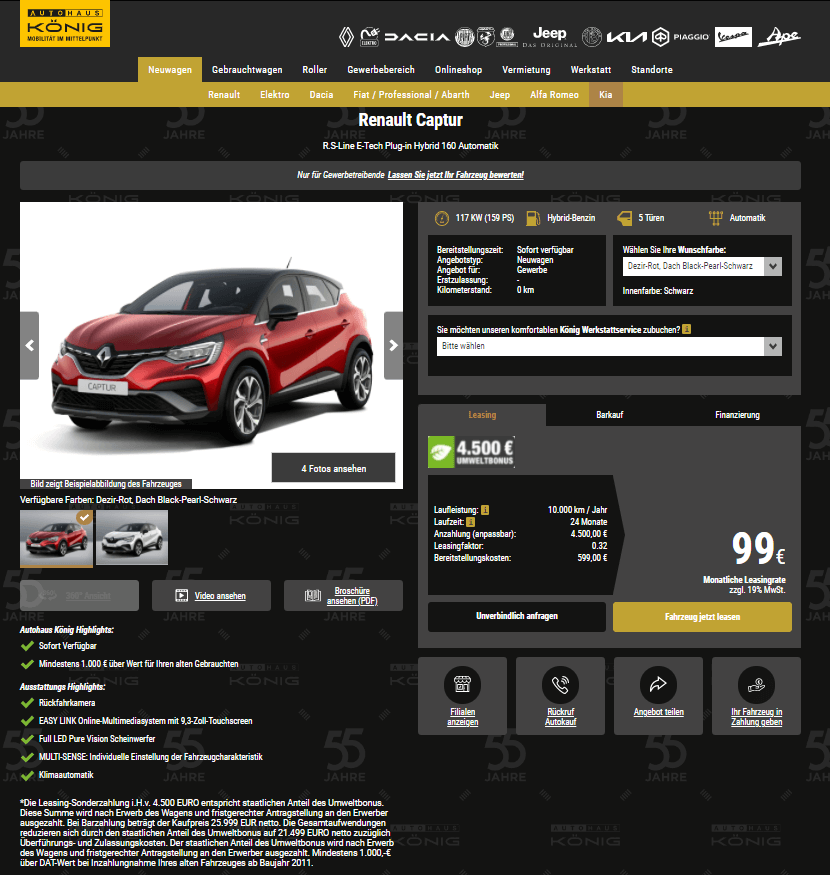Open the Onlineshop menu

coord(458,70)
